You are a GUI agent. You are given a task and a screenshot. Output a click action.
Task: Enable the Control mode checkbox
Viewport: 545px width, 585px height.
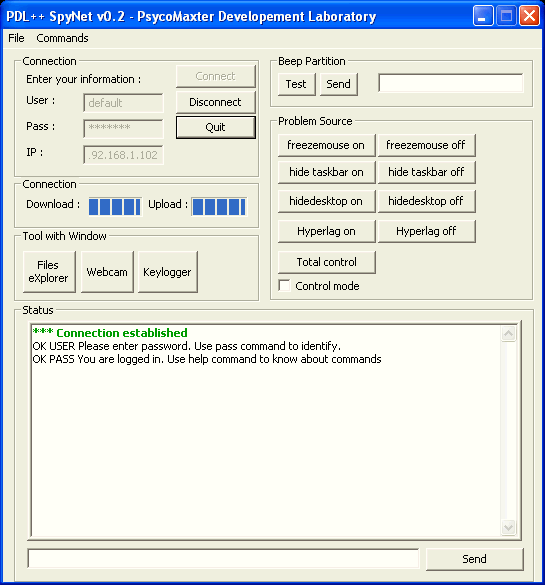285,286
